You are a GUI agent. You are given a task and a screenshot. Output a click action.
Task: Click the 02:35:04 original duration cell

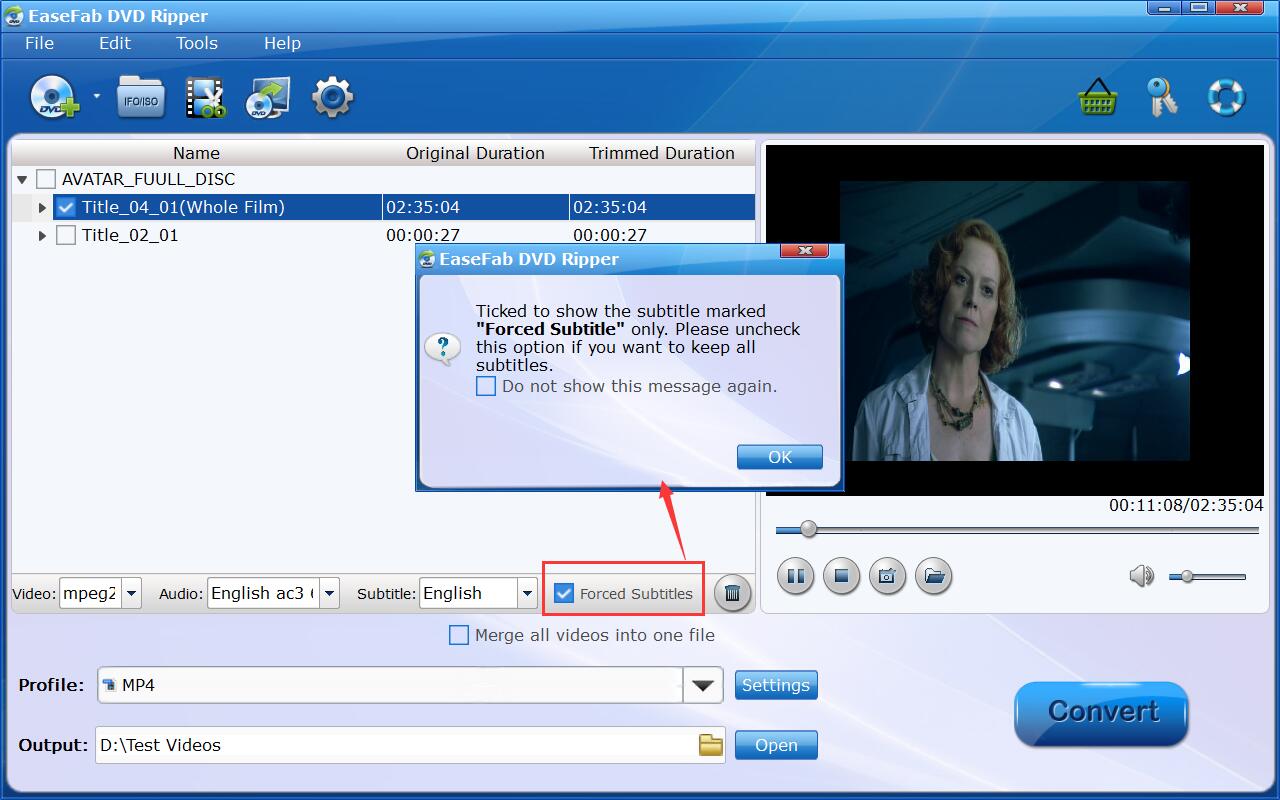tap(475, 207)
